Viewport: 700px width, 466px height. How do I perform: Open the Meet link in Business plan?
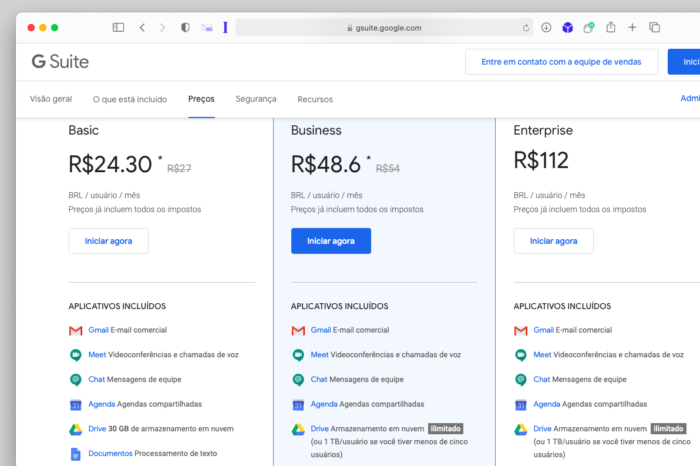tap(320, 355)
